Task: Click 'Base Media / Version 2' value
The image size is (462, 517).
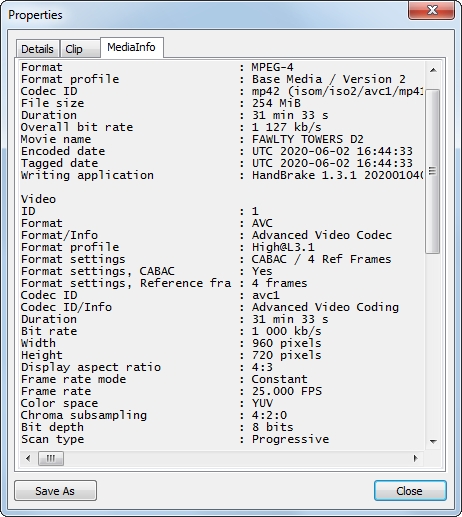Action: pyautogui.click(x=329, y=79)
